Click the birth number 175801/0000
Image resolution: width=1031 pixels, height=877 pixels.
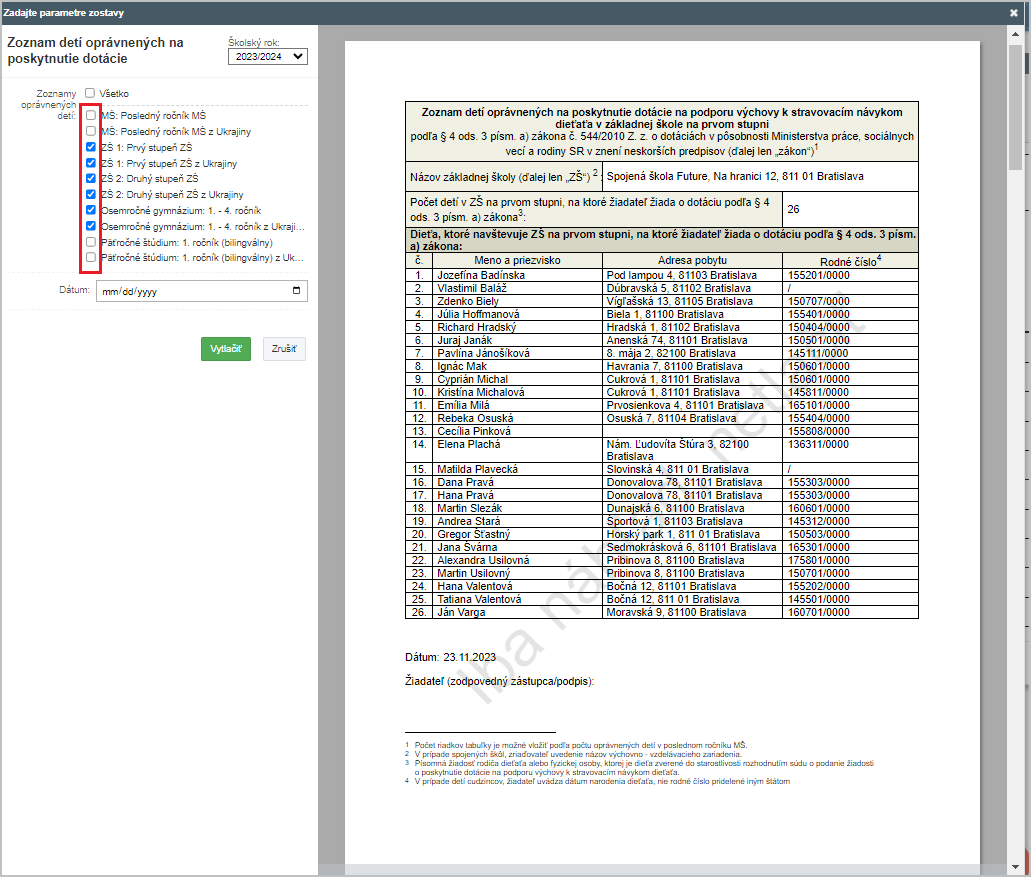819,560
